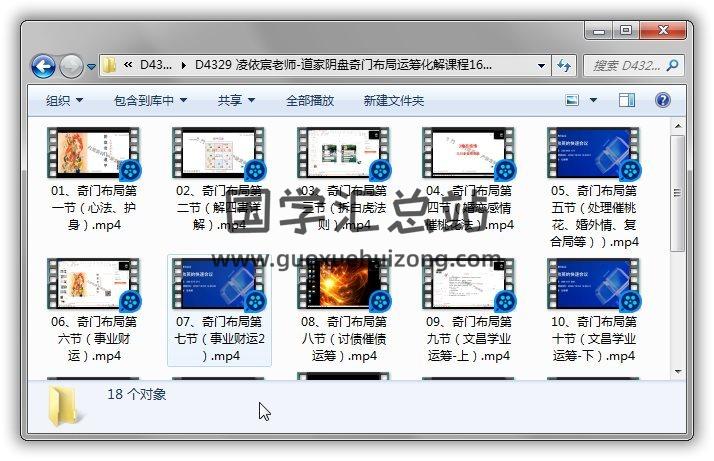Open Help with the question mark icon
The image size is (714, 461).
point(663,100)
